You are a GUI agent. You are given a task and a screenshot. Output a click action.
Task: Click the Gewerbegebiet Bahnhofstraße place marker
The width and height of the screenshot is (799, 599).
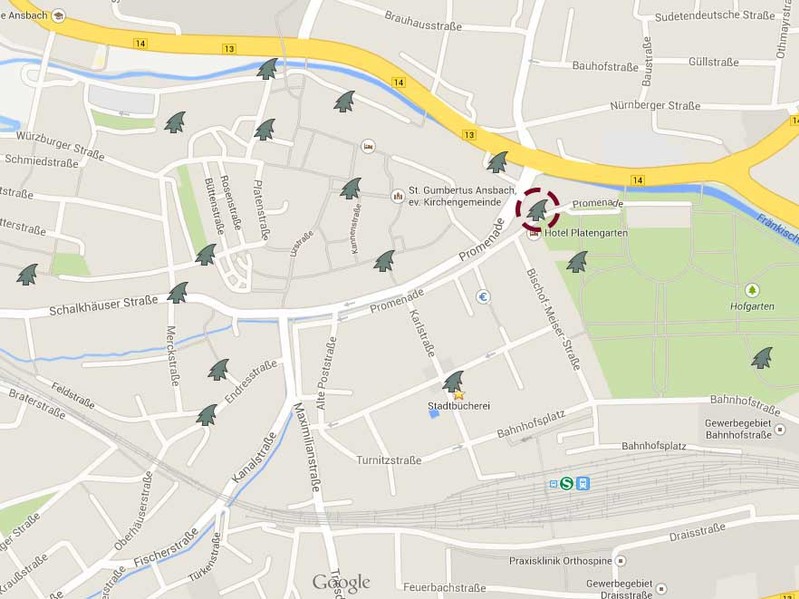click(x=780, y=430)
